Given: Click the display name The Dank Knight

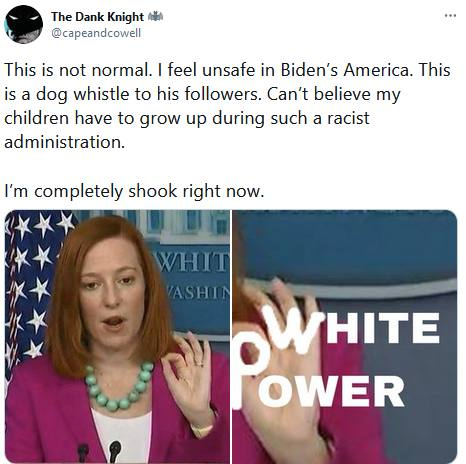Looking at the screenshot, I should 97,17.
